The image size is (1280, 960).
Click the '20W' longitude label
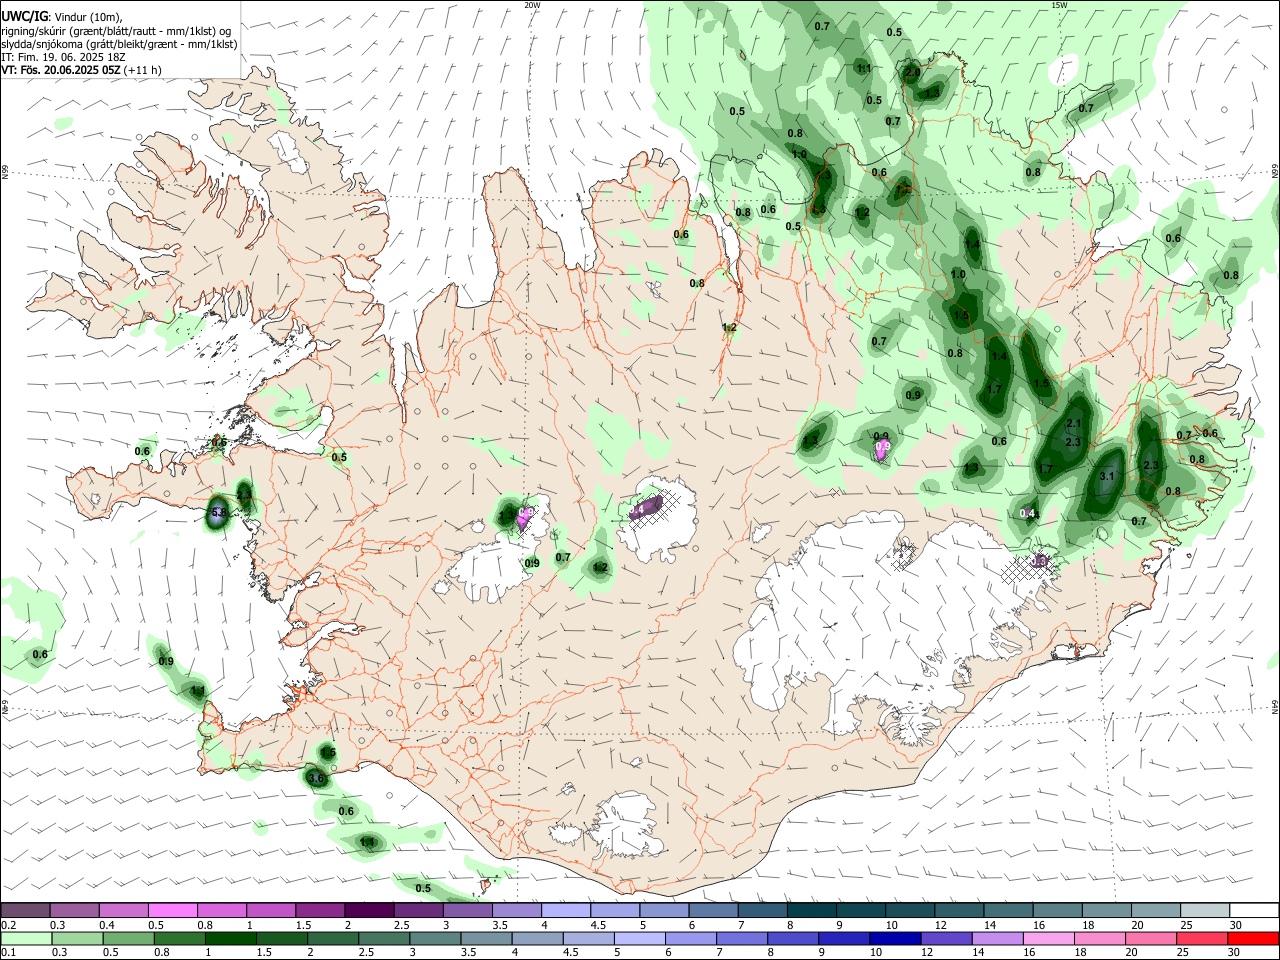tap(532, 5)
